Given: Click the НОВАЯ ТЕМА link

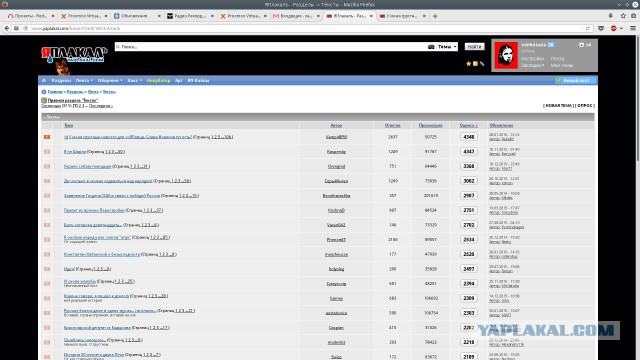Looking at the screenshot, I should point(558,105).
